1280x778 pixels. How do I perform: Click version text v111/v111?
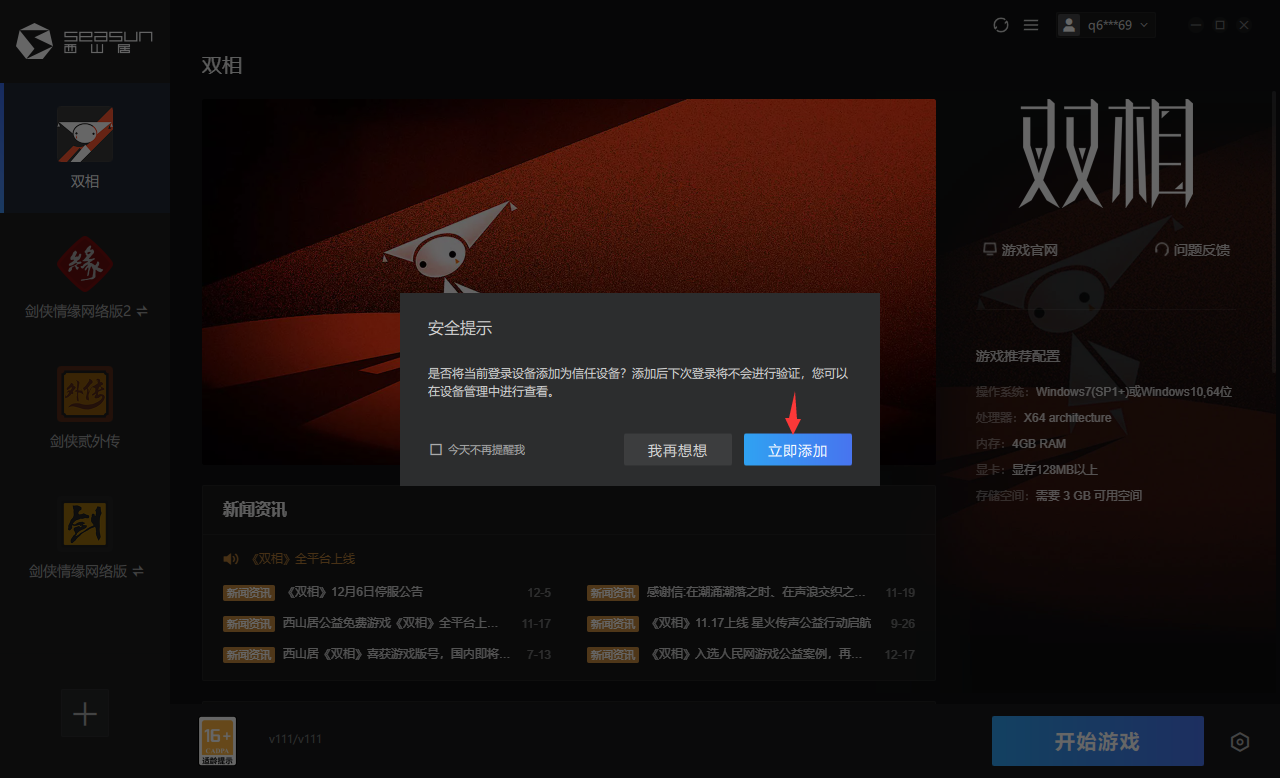(x=295, y=739)
